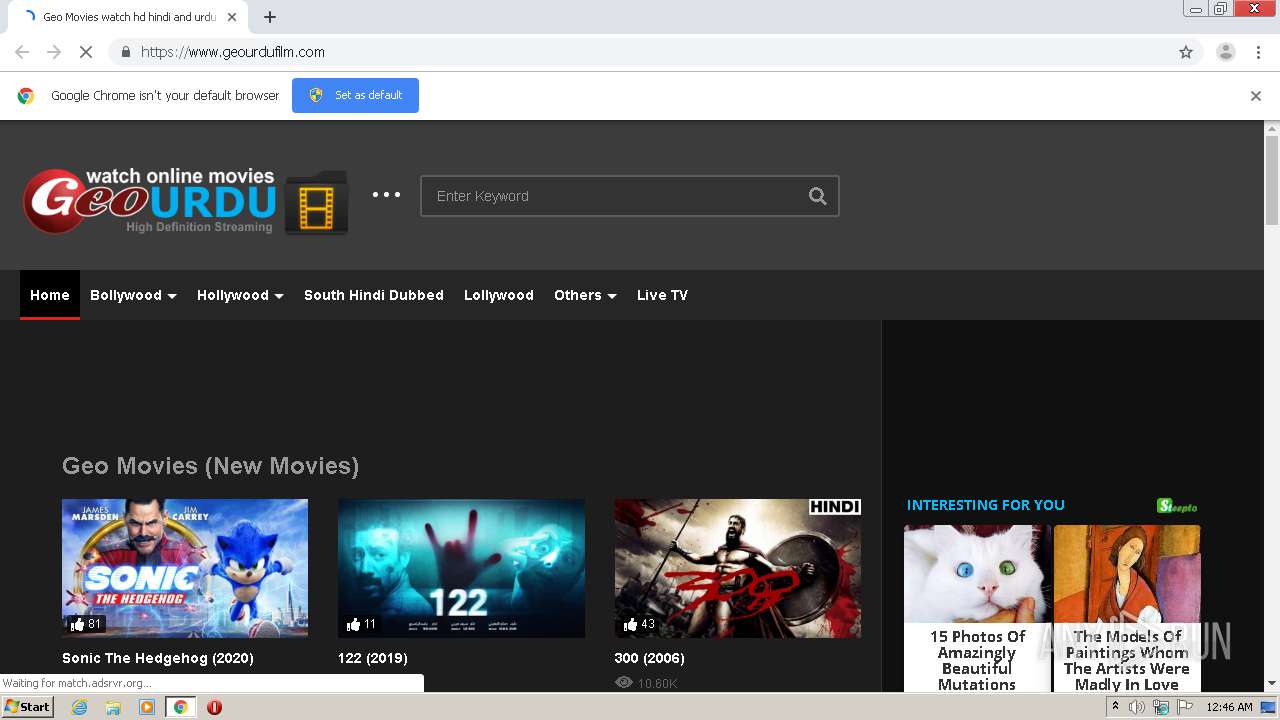Click the page vertical scrollbar
The image size is (1280, 720).
(1272, 180)
